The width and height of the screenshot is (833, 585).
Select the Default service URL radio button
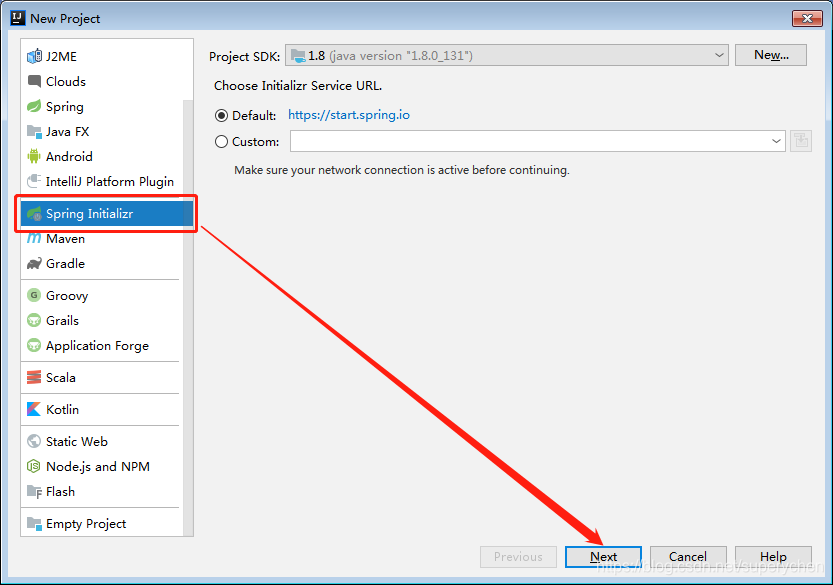click(222, 115)
